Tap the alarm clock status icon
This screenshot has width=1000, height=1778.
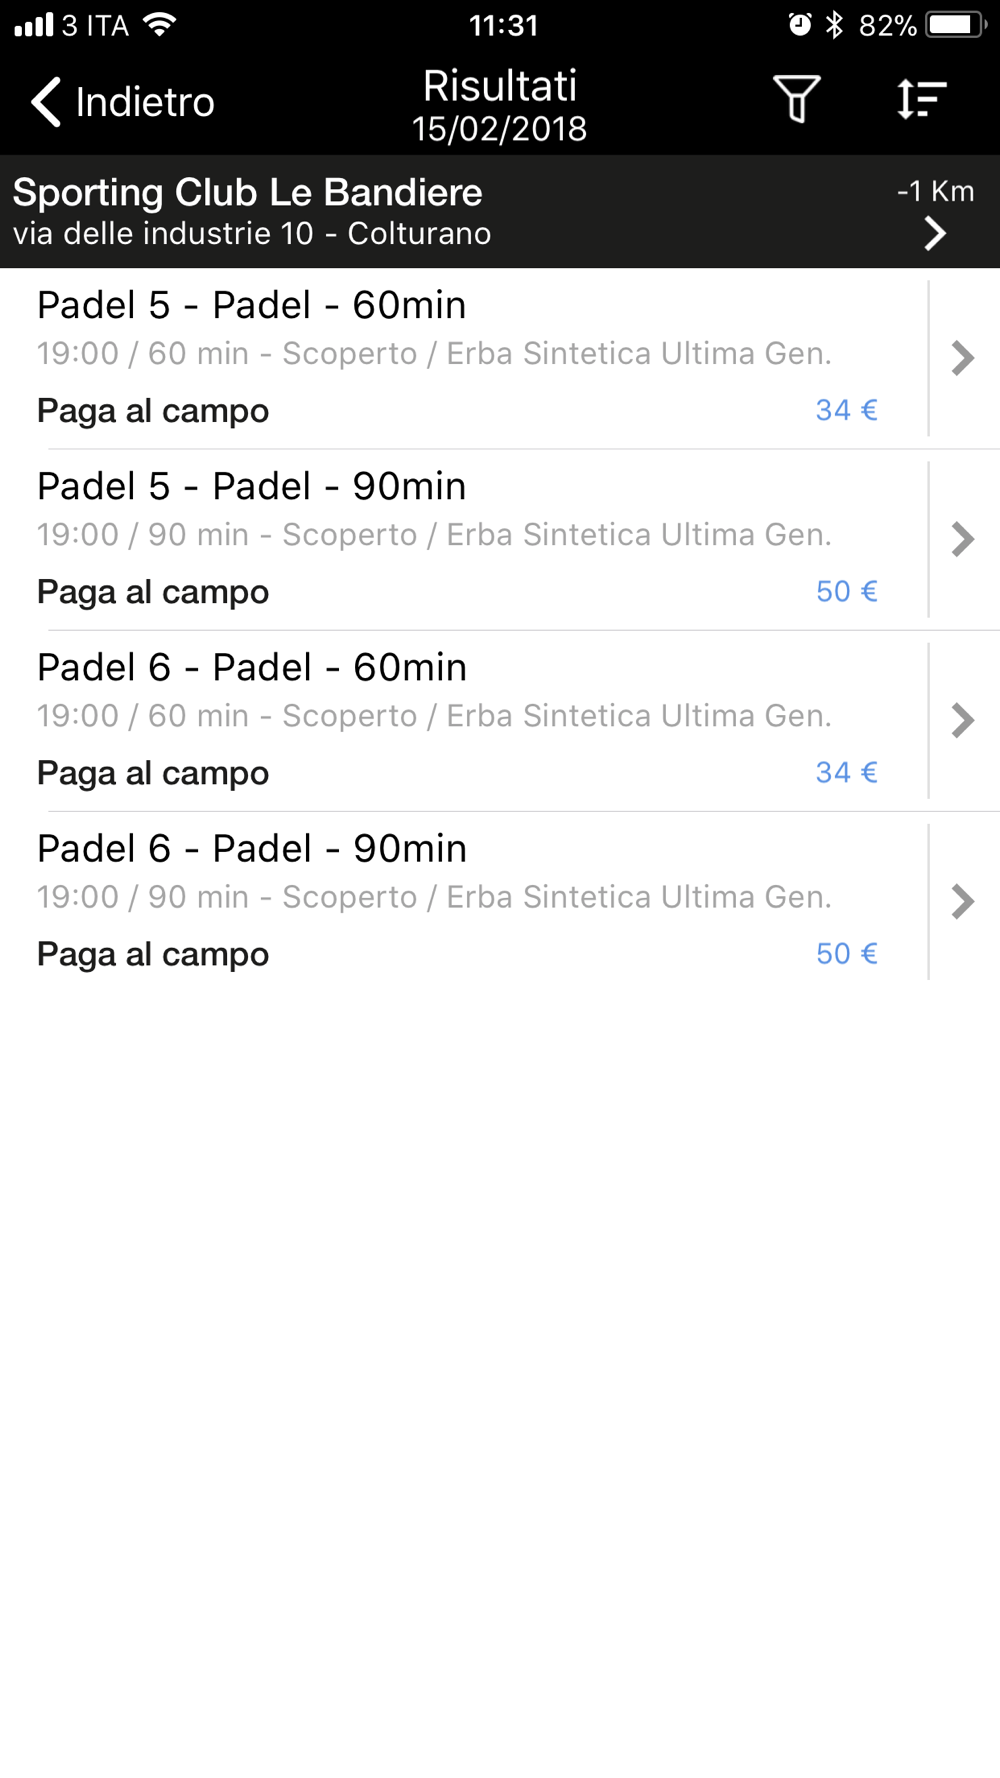800,25
